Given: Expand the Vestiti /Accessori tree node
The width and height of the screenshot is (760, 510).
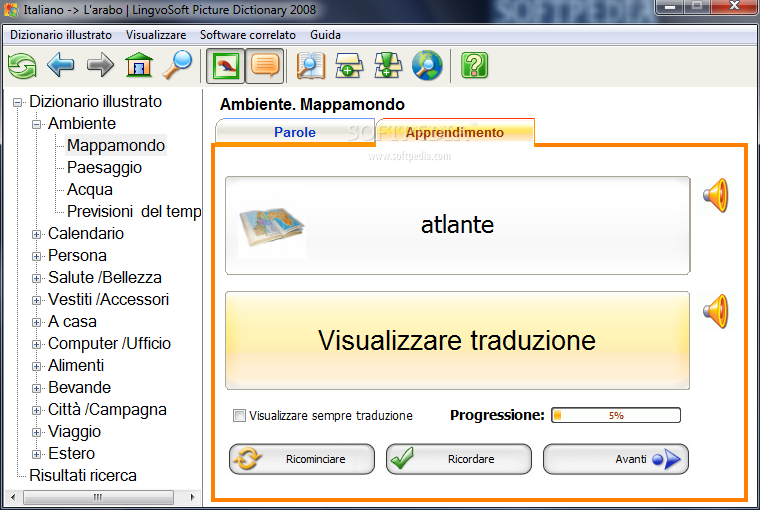Looking at the screenshot, I should tap(37, 301).
